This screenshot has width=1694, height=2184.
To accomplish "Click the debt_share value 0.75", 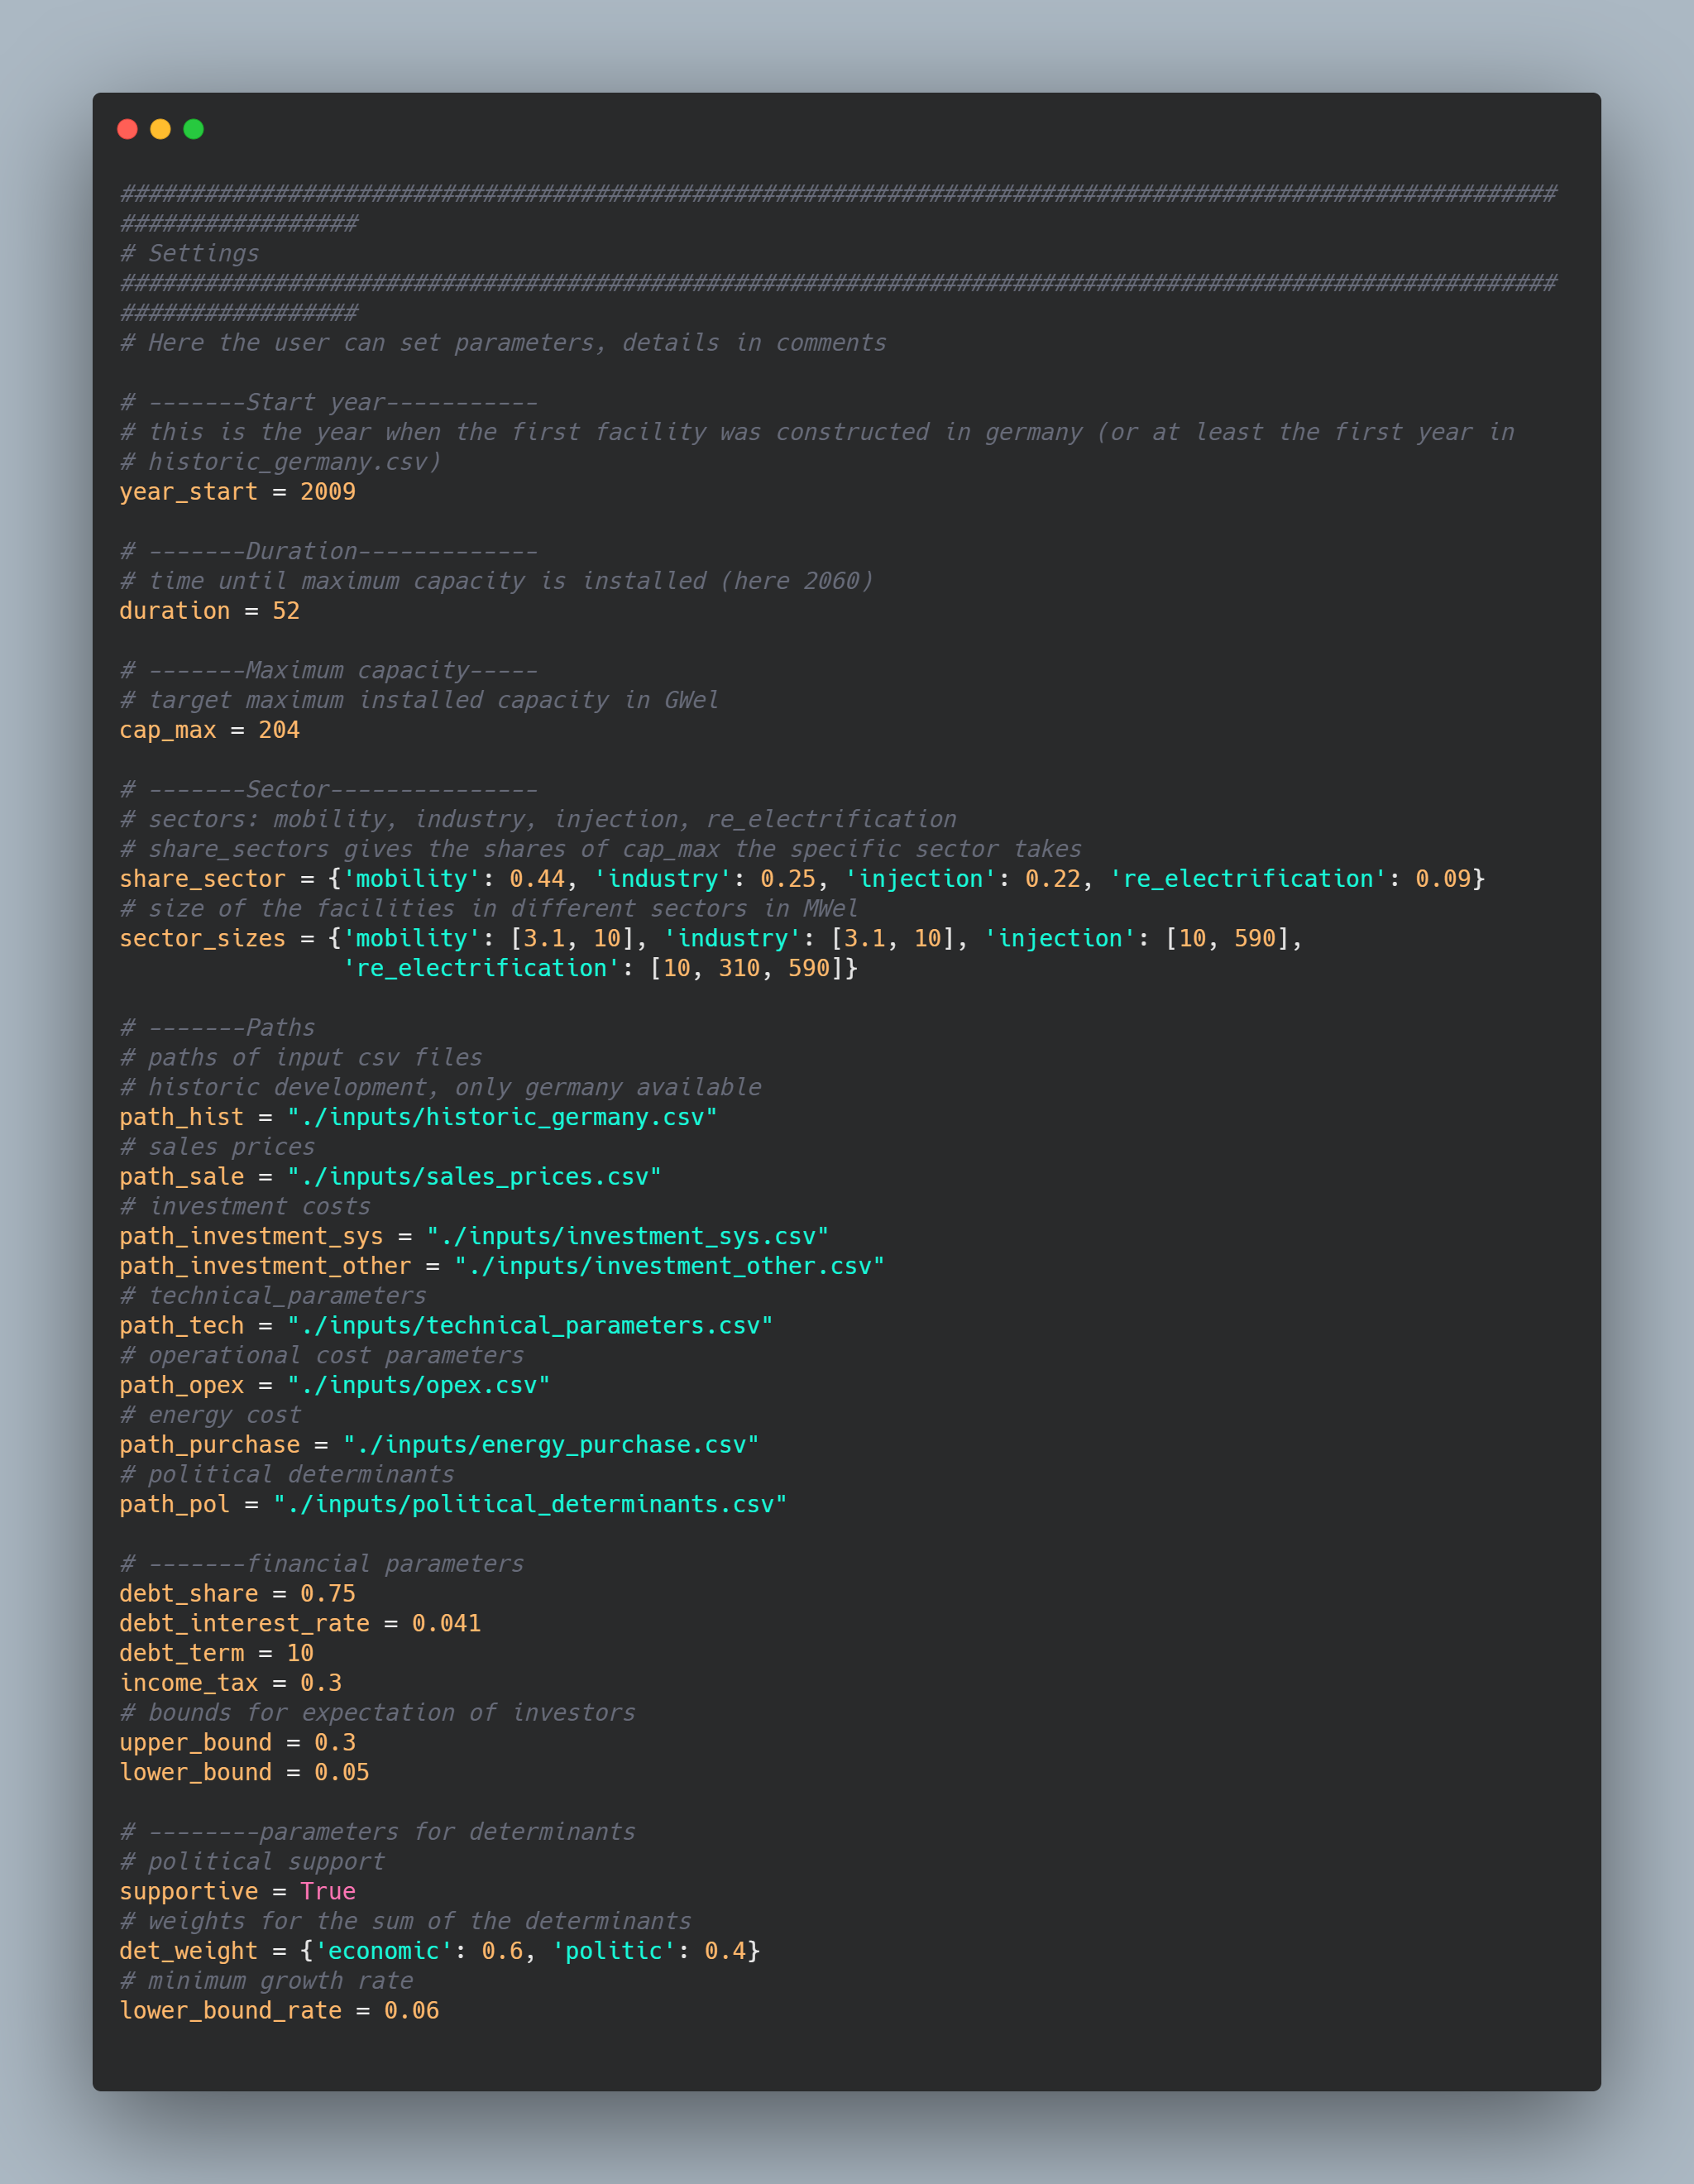I will (x=328, y=1594).
